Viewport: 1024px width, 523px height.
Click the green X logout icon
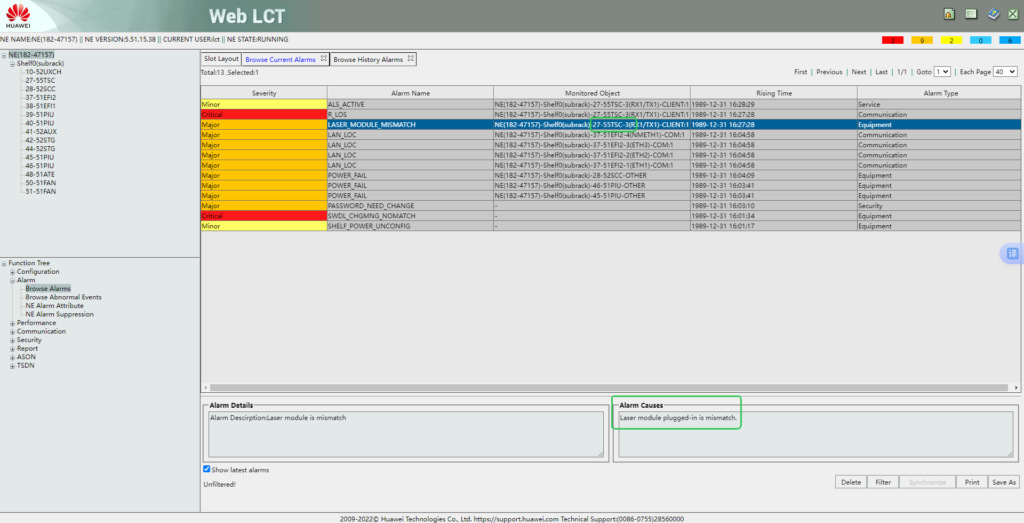[x=1013, y=14]
